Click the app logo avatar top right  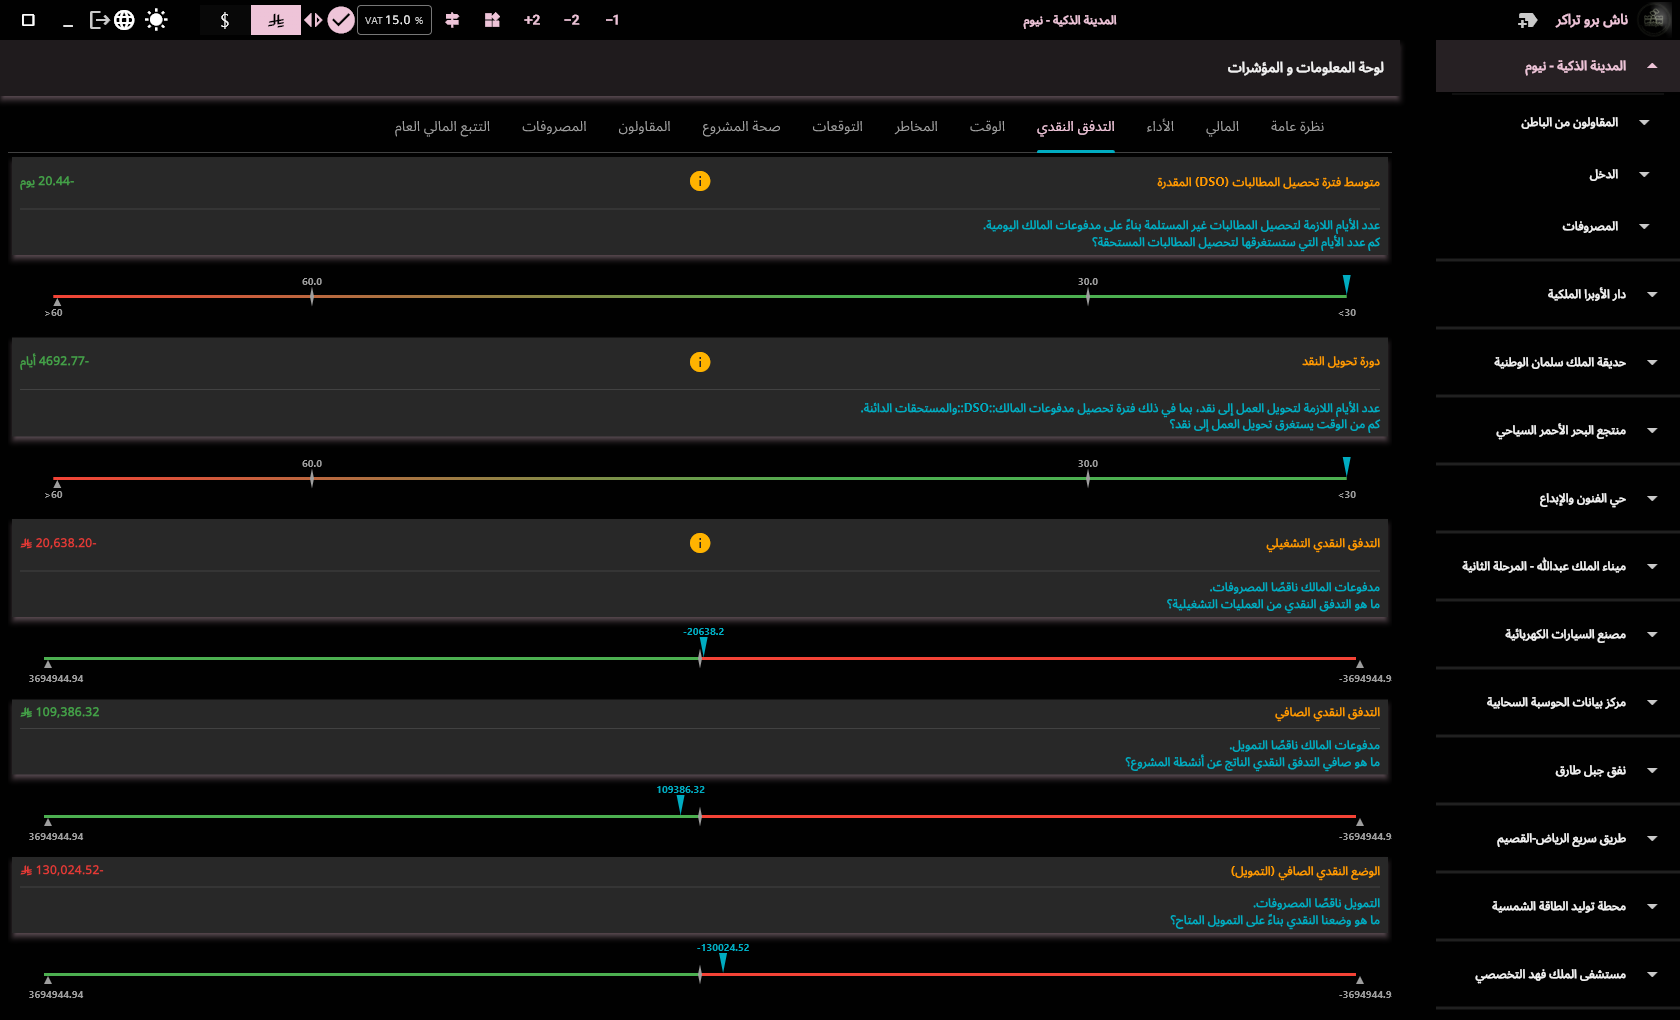point(1653,20)
